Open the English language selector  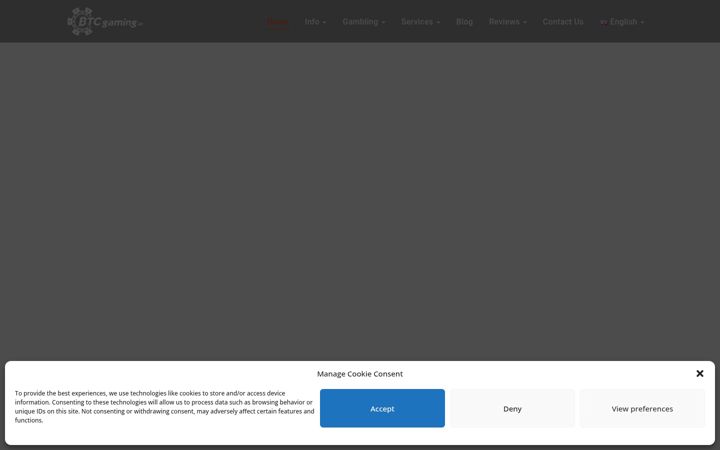[622, 22]
